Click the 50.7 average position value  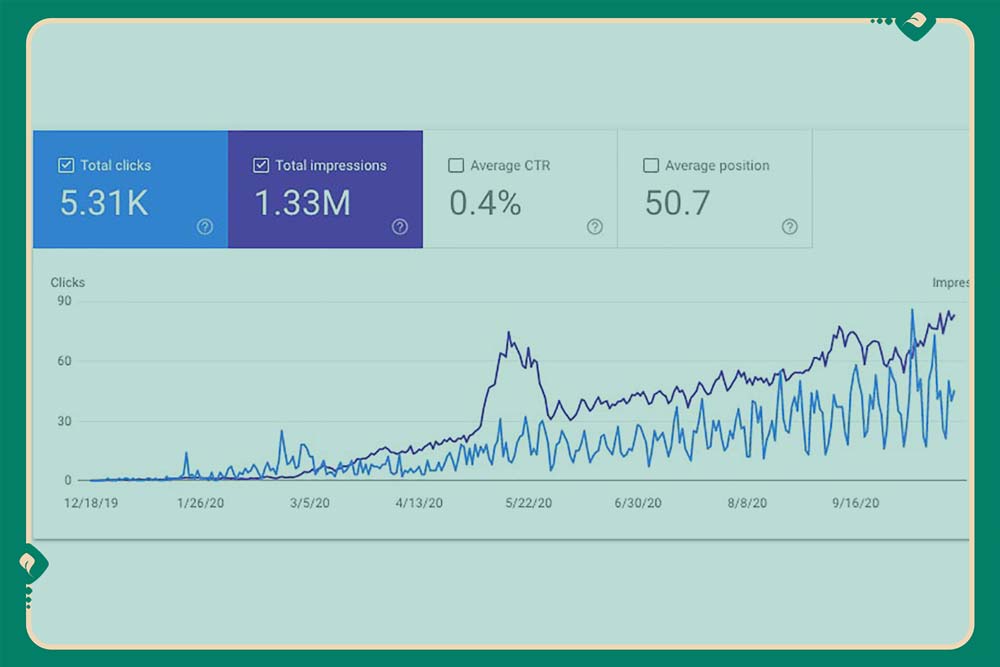tap(677, 204)
